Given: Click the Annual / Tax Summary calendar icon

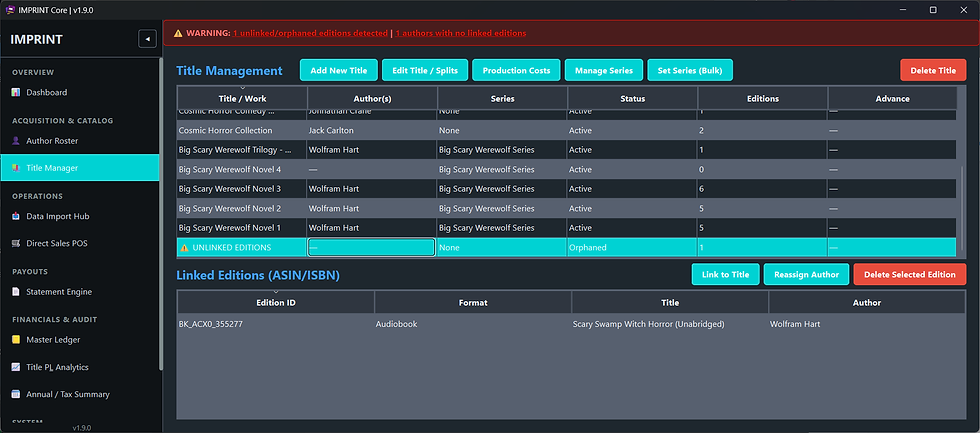Looking at the screenshot, I should (16, 394).
